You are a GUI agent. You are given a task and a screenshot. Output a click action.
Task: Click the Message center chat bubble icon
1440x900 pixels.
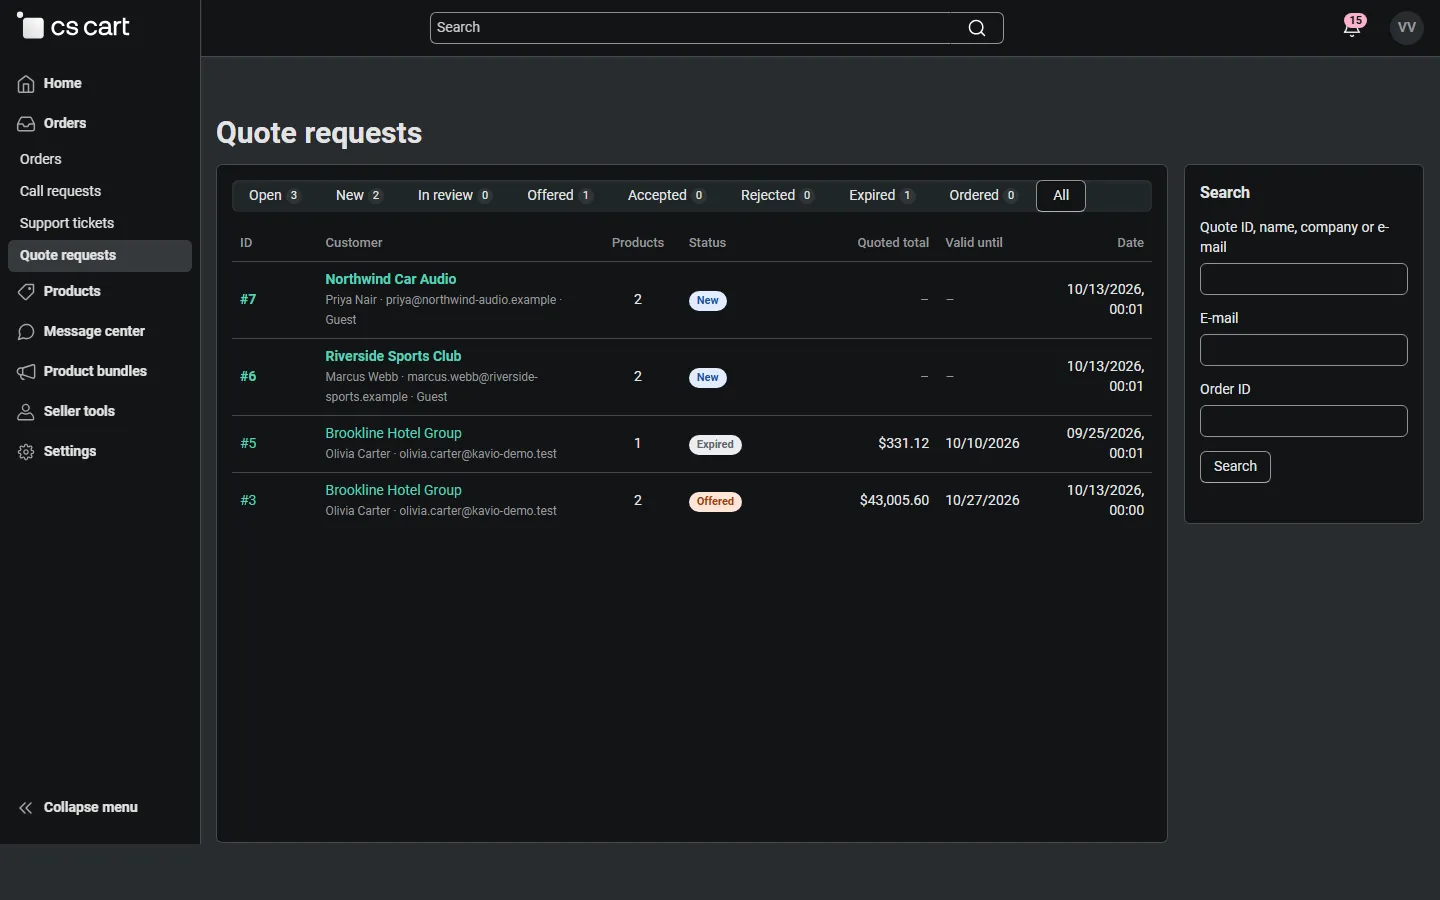(26, 332)
